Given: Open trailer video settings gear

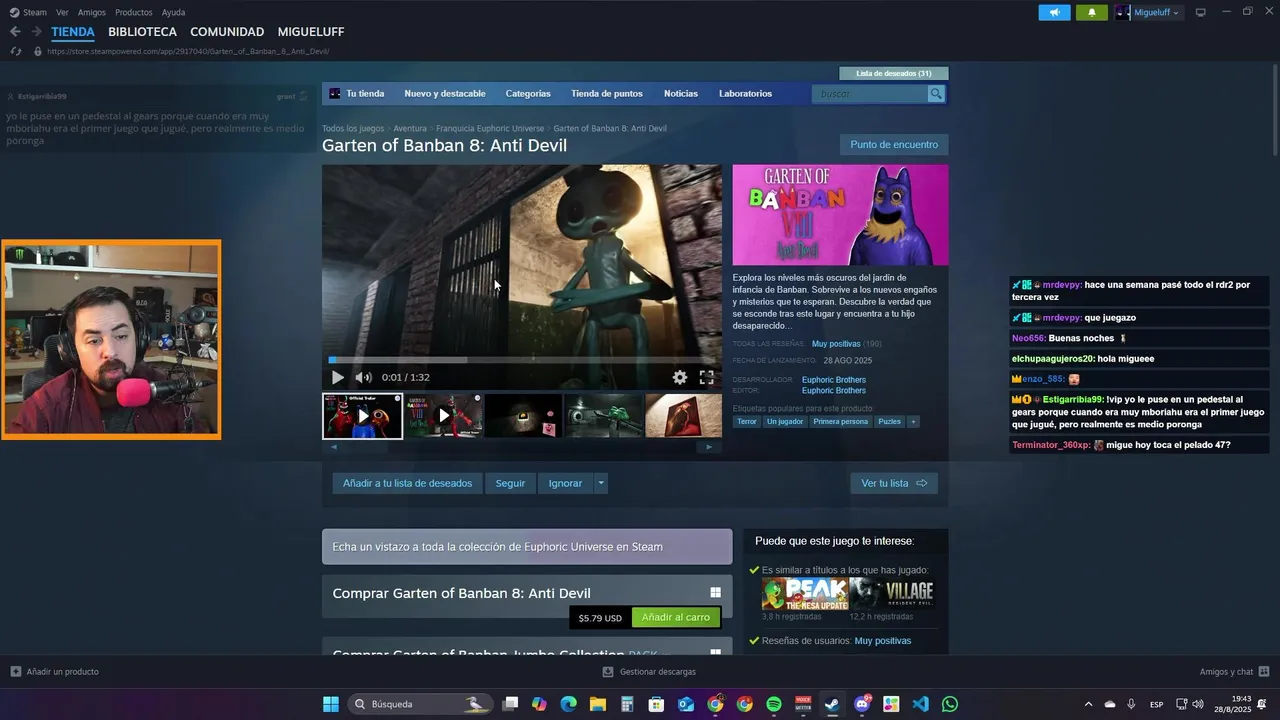Looking at the screenshot, I should (680, 377).
